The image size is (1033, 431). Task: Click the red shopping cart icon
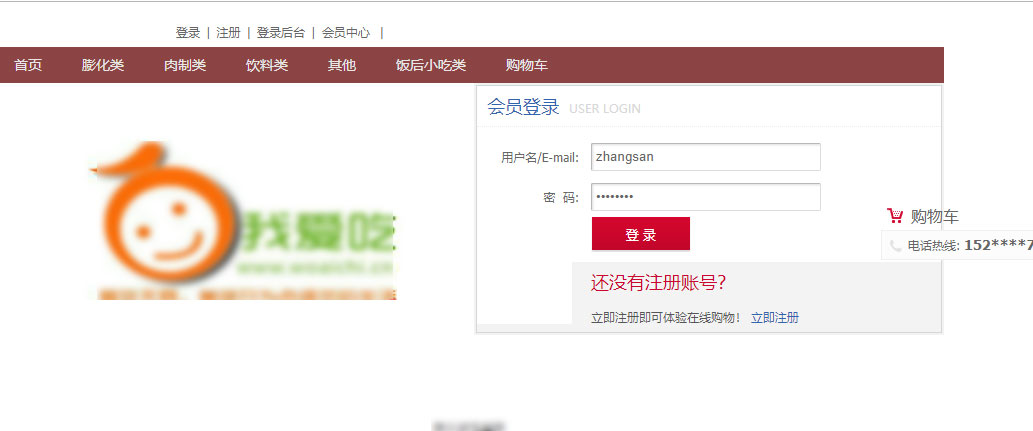click(895, 216)
